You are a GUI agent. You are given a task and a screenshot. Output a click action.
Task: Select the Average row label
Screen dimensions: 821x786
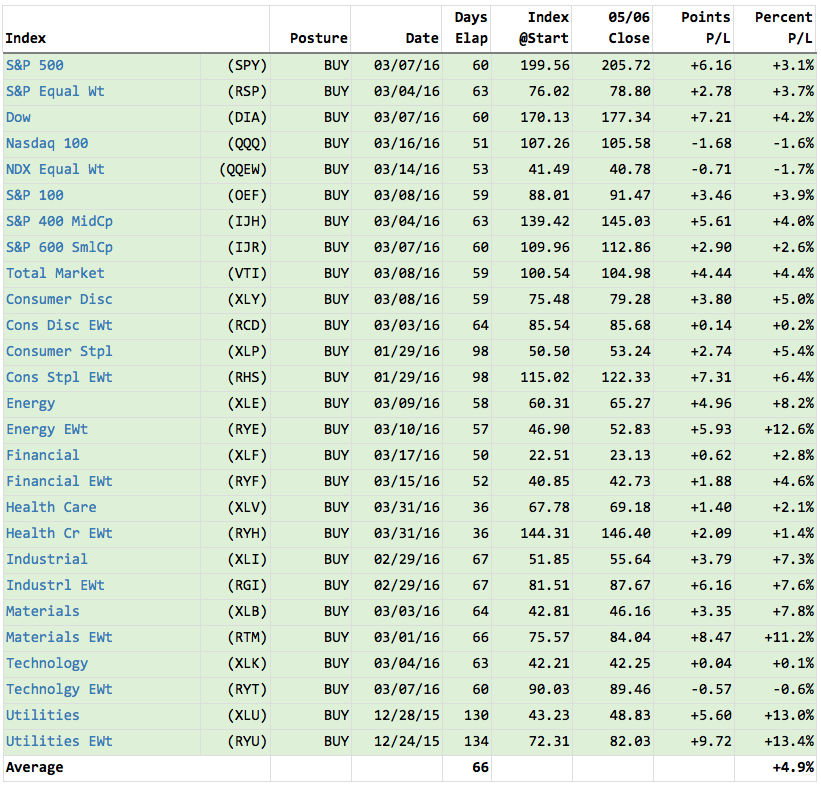(35, 767)
